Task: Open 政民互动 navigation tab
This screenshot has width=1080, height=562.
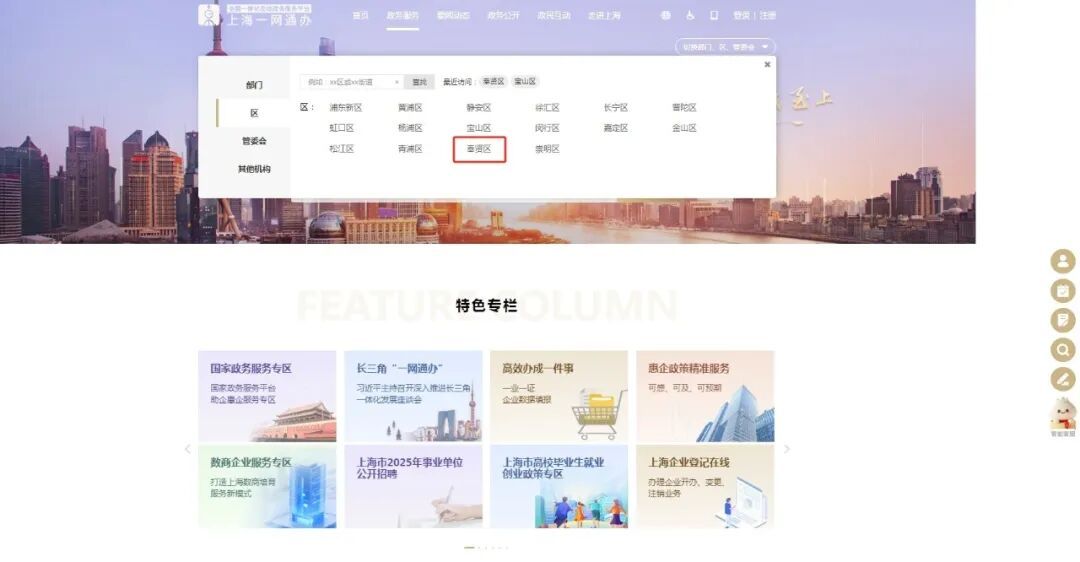Action: coord(554,15)
